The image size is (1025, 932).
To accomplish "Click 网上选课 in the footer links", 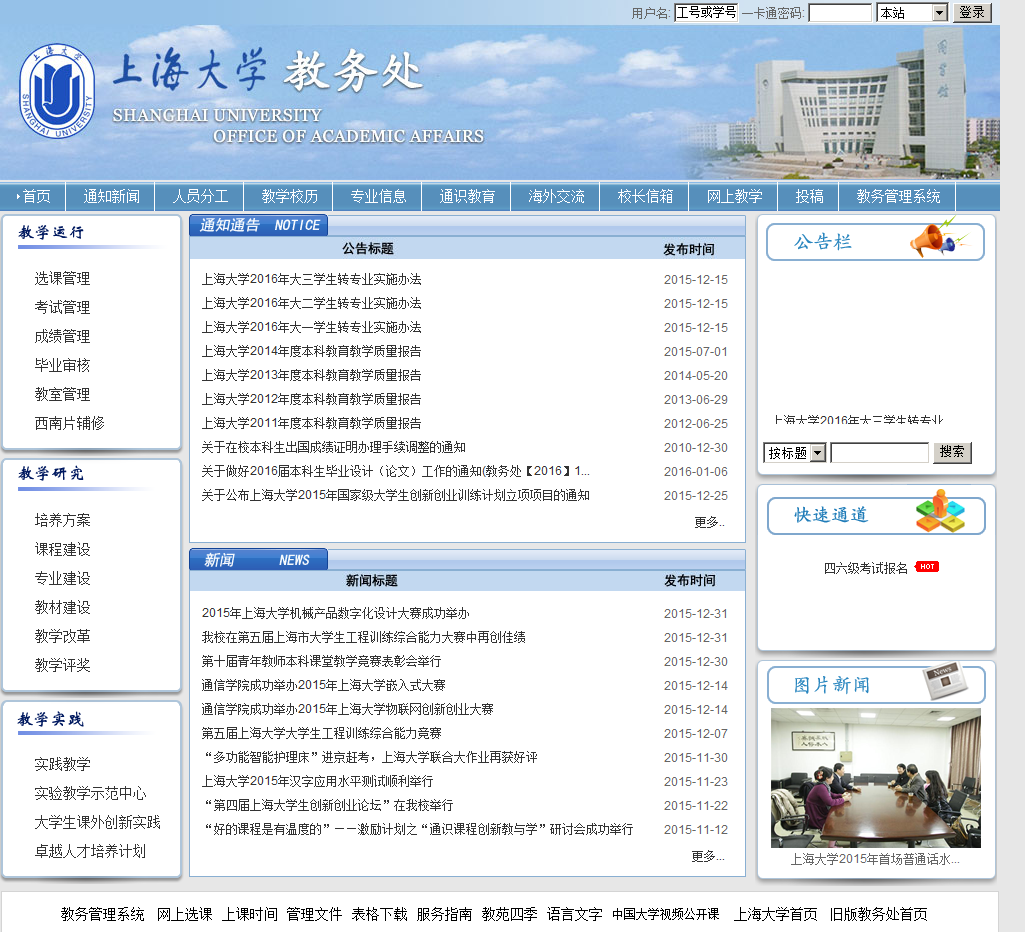I will pyautogui.click(x=184, y=914).
